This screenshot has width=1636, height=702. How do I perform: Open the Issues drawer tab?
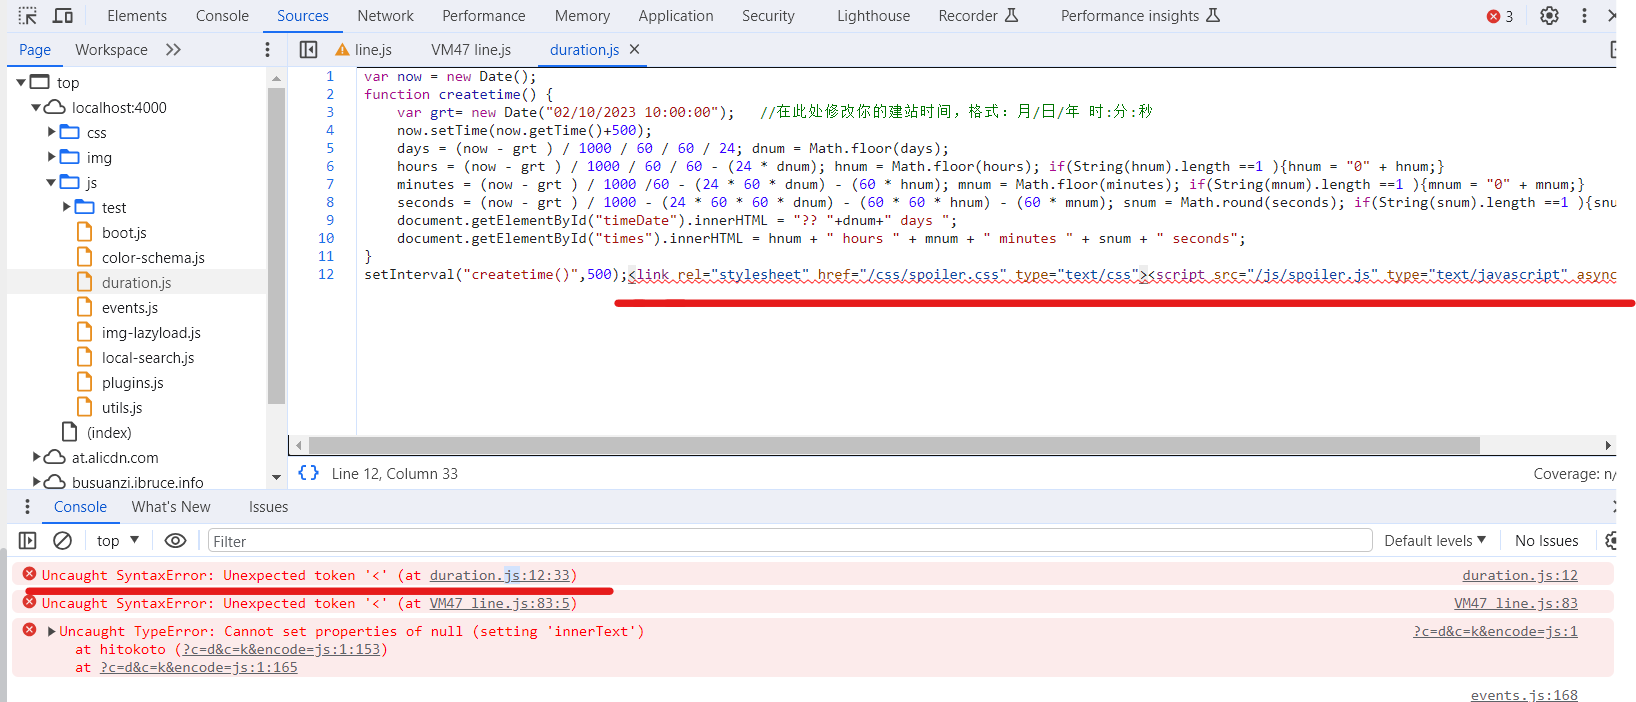point(268,507)
